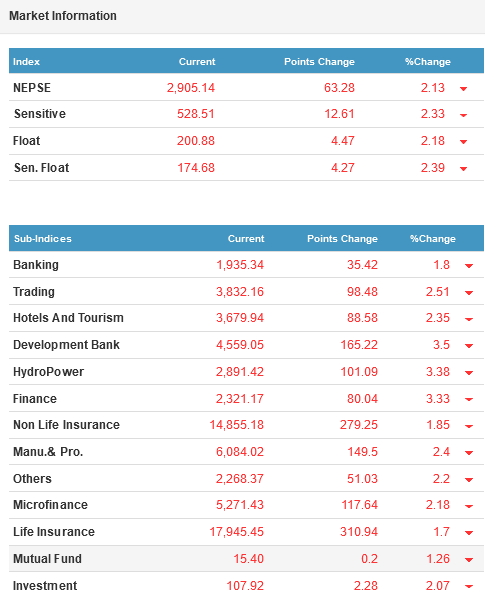Click the down arrow next to HydroPower 3.38
485x594 pixels.
[469, 373]
